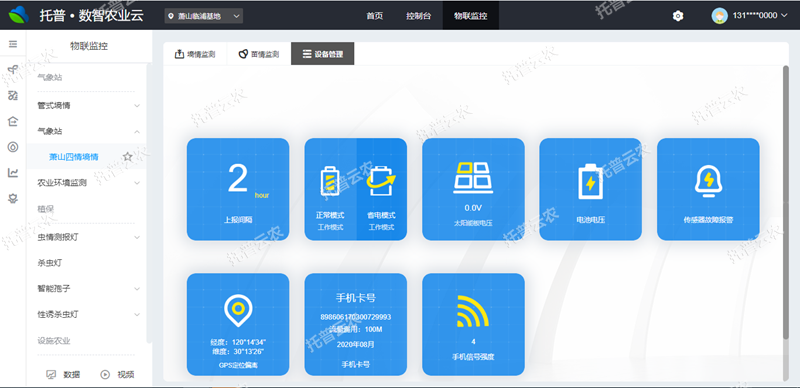800x388 pixels.
Task: Click the alarm bell icon on 传感器故障报警 card
Action: [x=708, y=181]
